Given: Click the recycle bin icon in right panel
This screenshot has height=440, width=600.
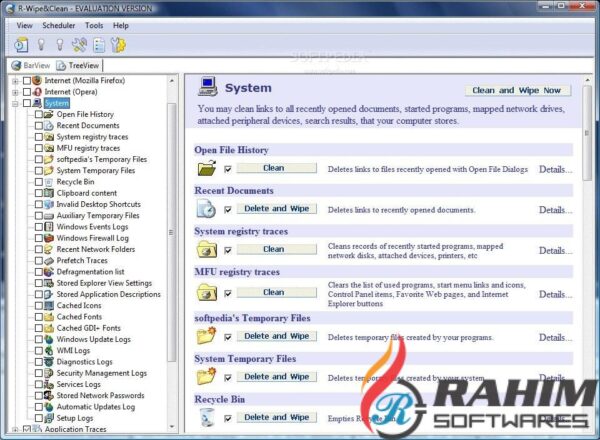Looking at the screenshot, I should pyautogui.click(x=207, y=417).
